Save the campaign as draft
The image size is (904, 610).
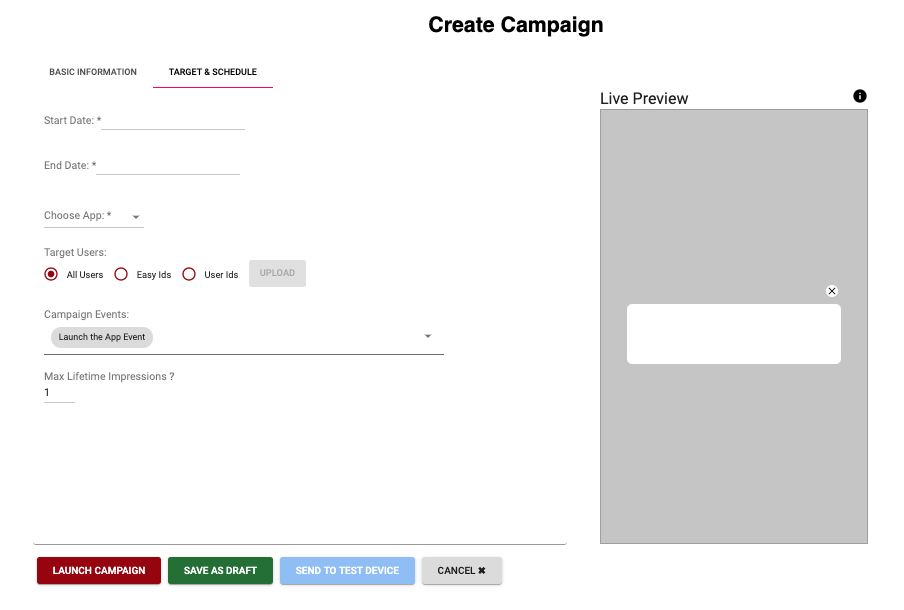click(220, 570)
